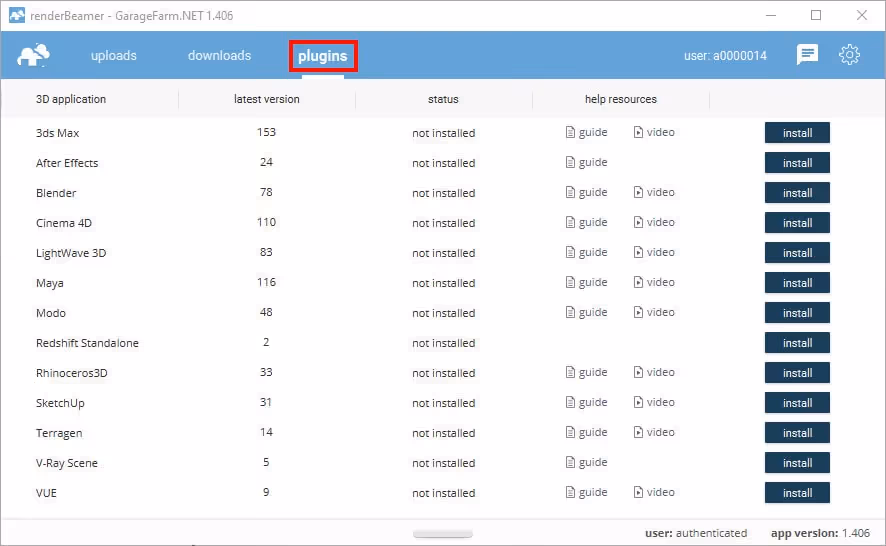Open the After Effects guide link
Image resolution: width=886 pixels, height=546 pixels.
tap(587, 162)
